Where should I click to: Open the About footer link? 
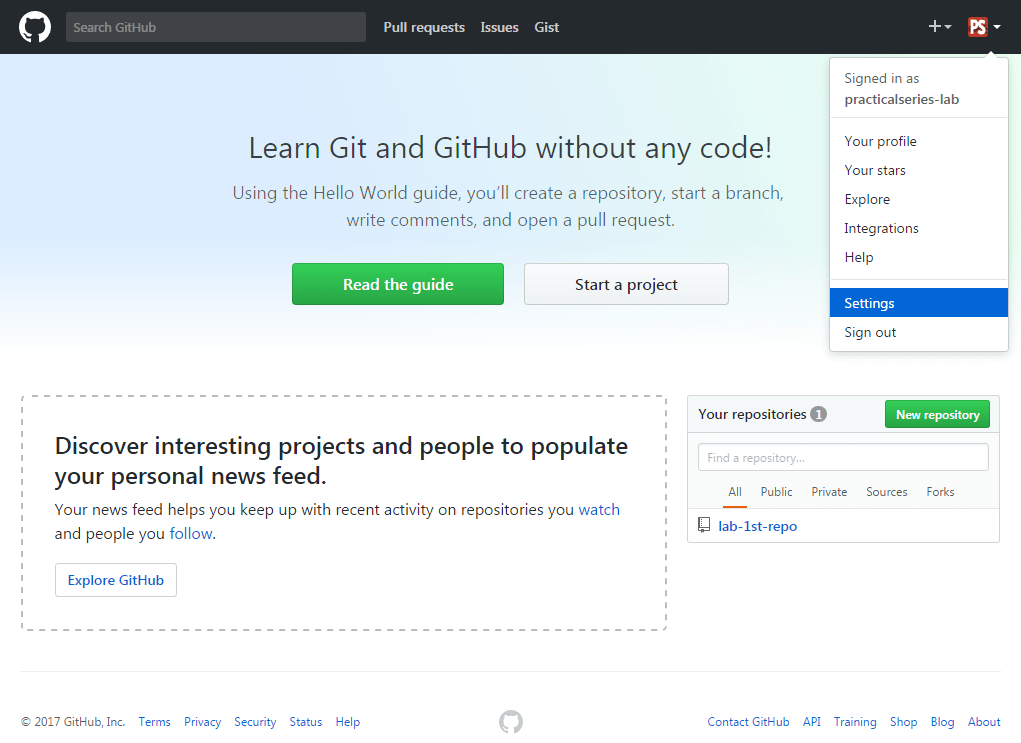(x=984, y=722)
